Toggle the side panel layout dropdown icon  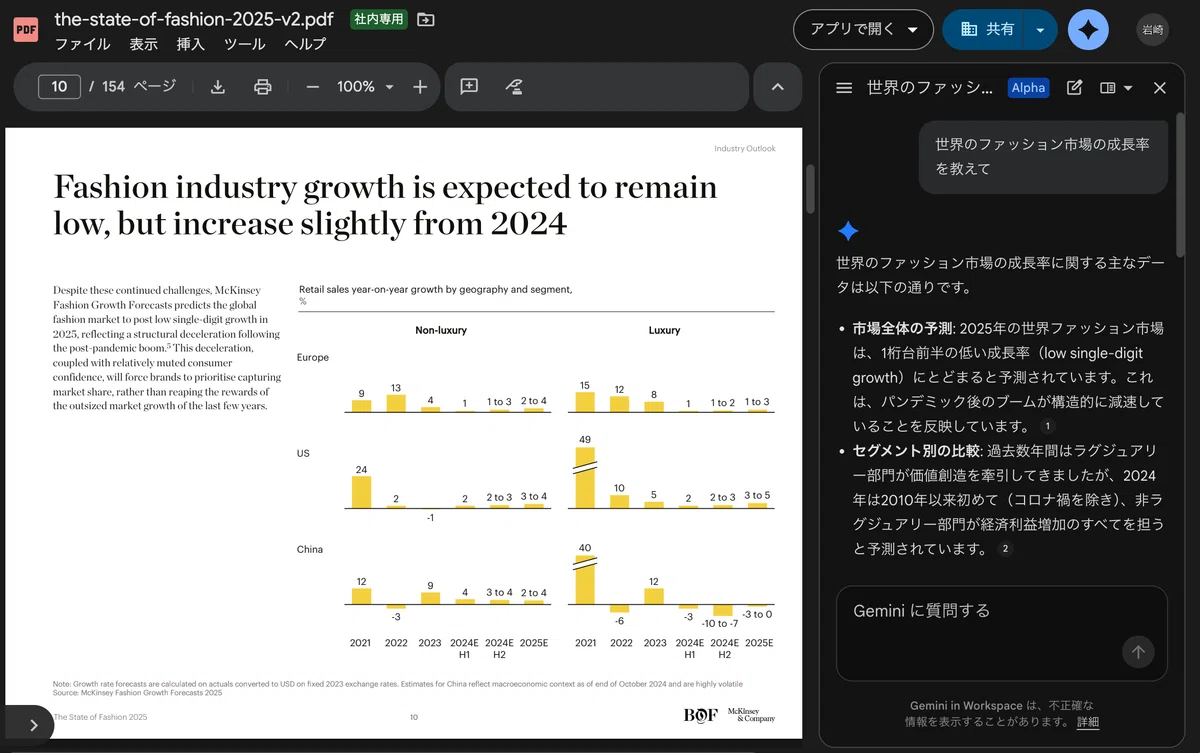pyautogui.click(x=1116, y=88)
